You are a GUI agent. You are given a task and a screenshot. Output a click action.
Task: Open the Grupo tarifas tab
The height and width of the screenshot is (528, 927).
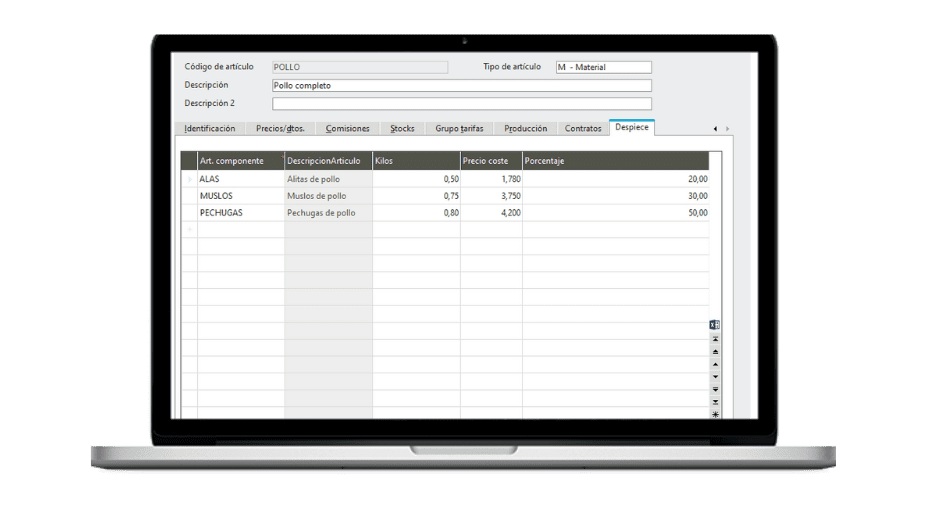click(459, 128)
